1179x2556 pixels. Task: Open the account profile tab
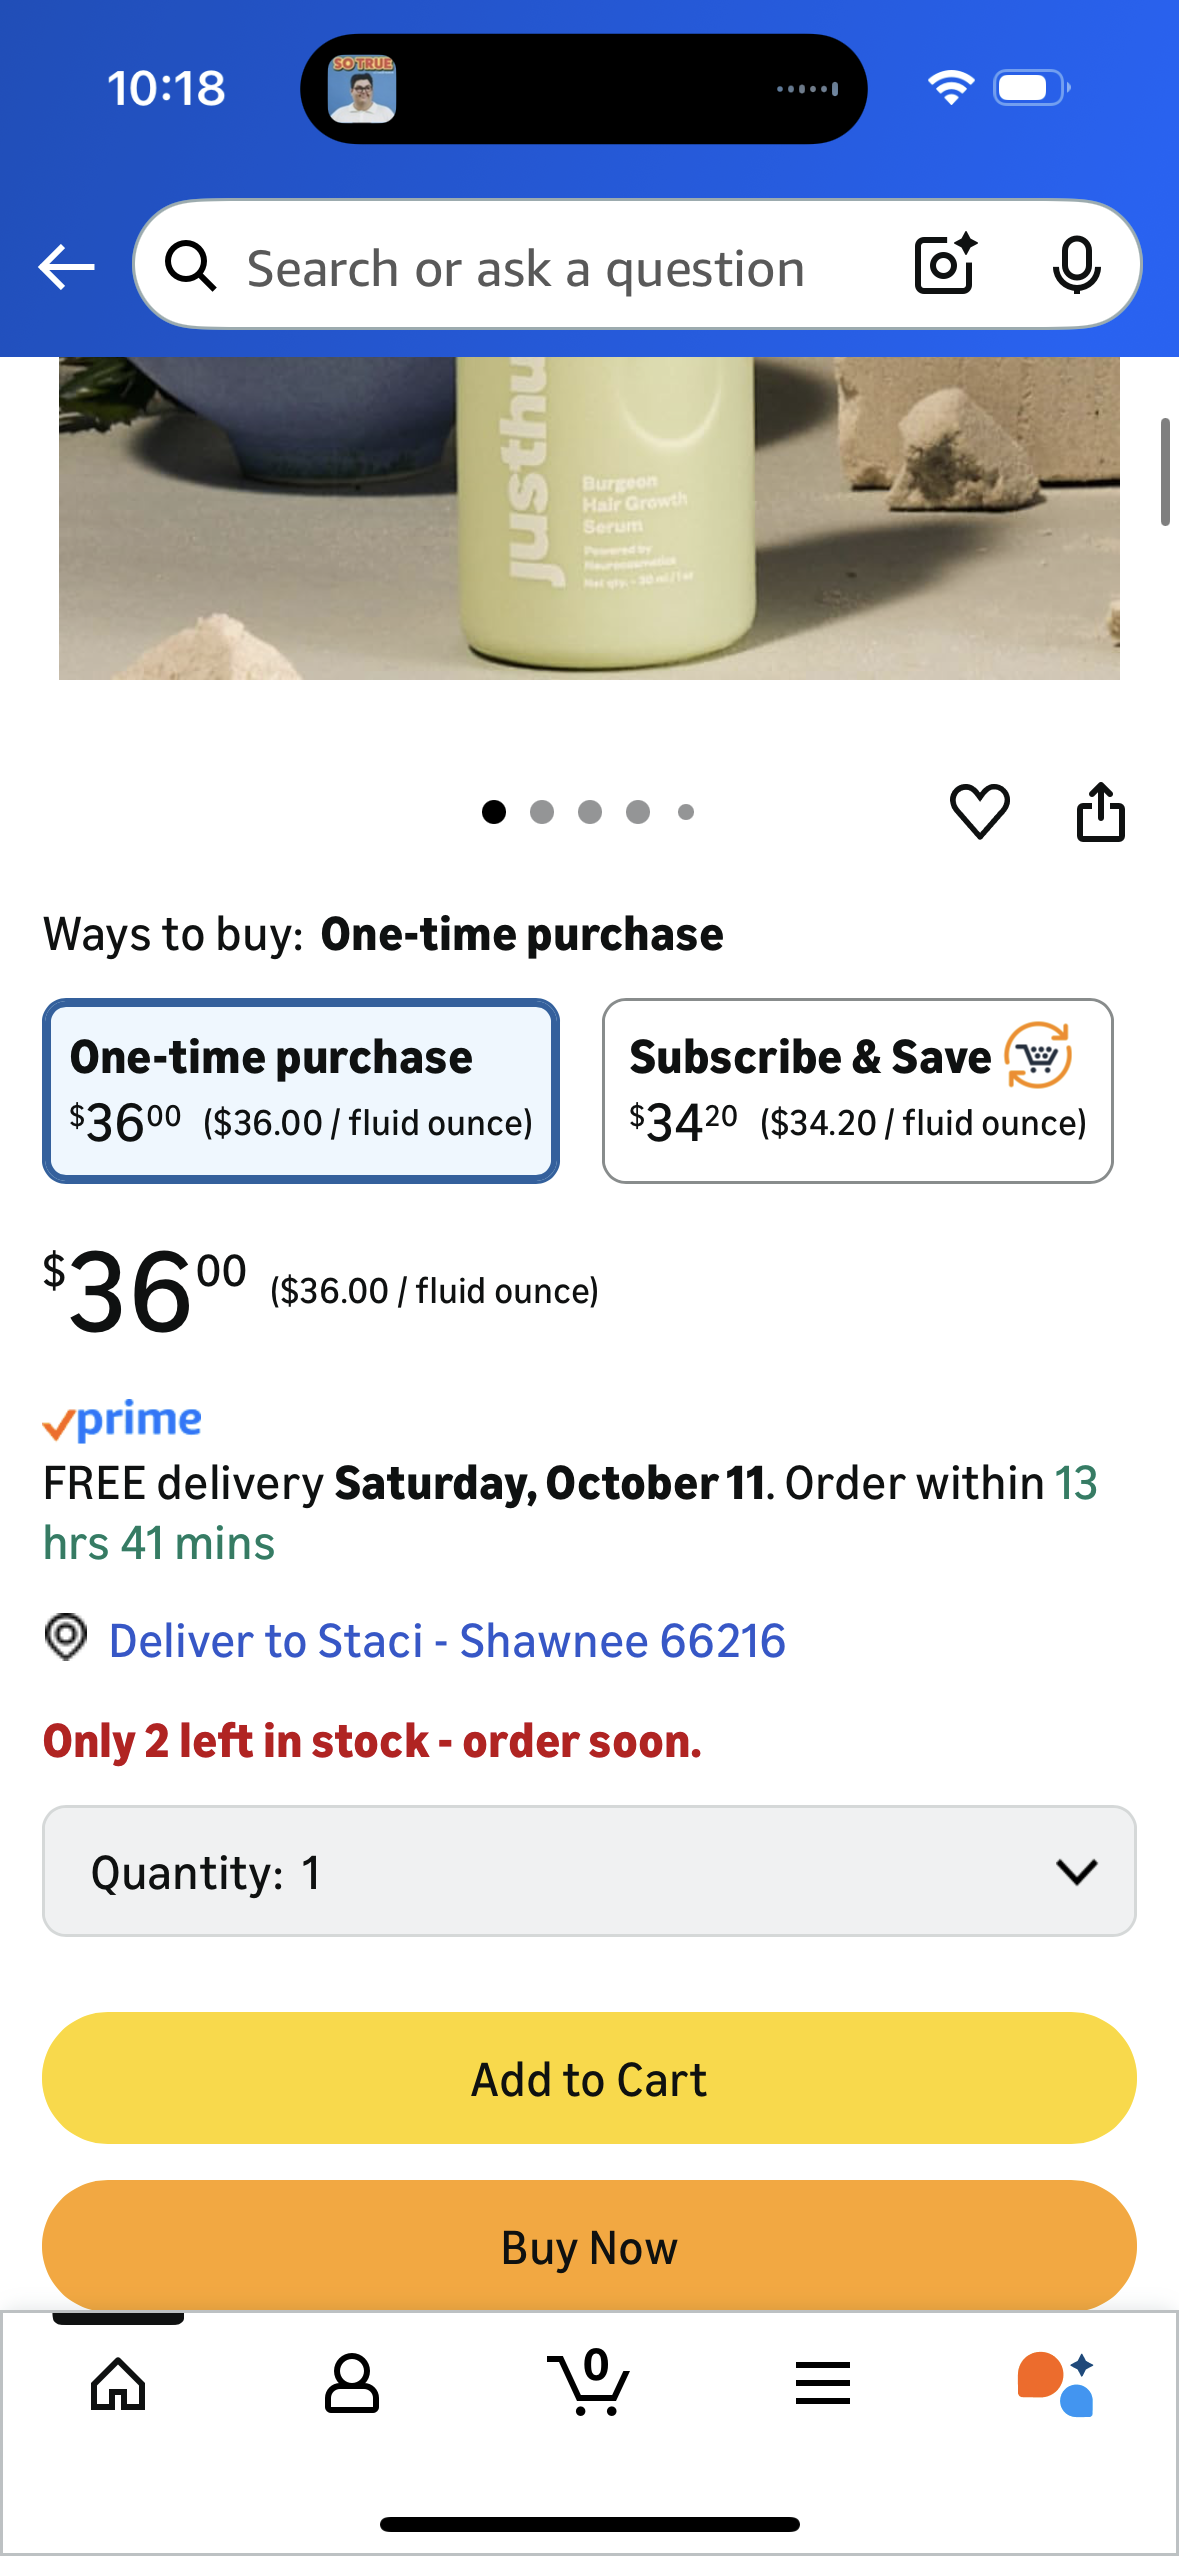coord(352,2384)
